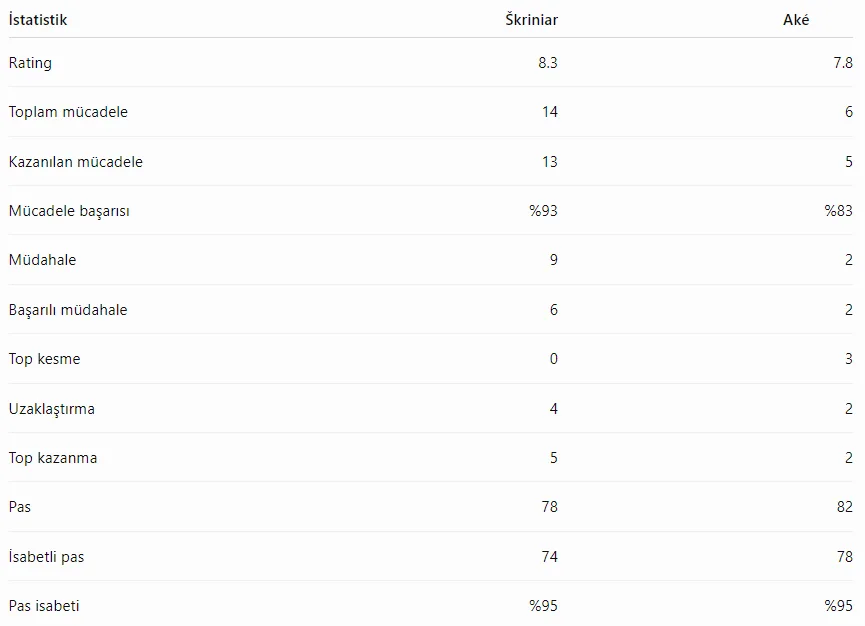Screen dimensions: 865x626
Task: Select Aké's Top kesme value 3
Action: [849, 359]
